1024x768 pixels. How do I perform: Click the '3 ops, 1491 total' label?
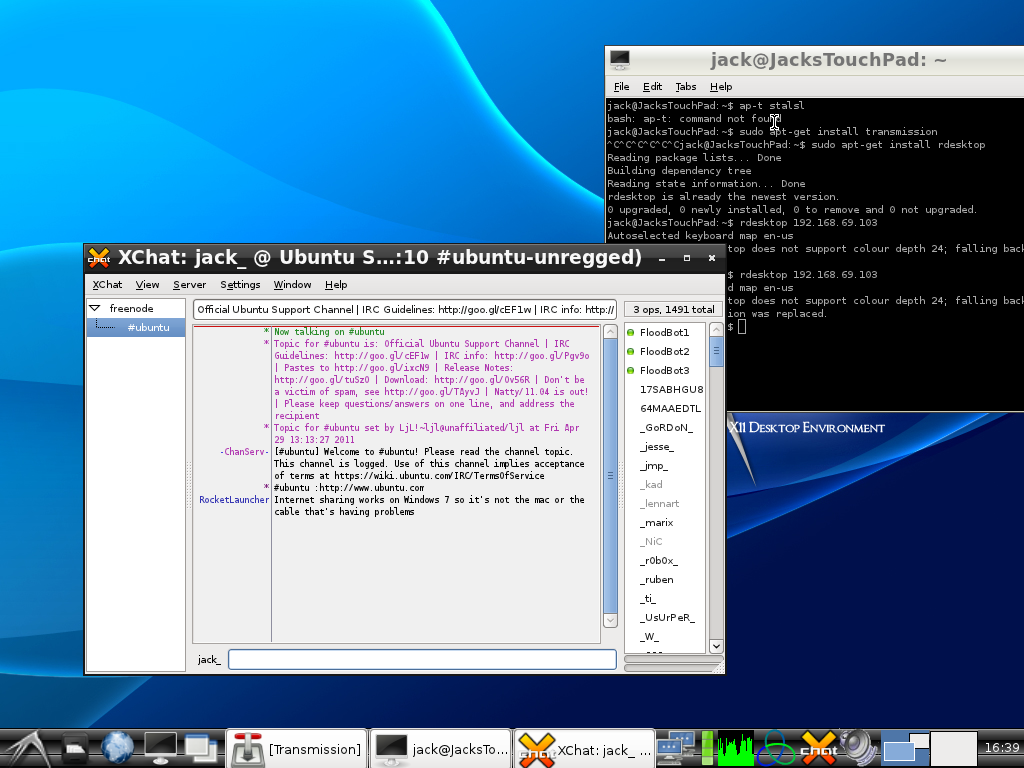click(673, 310)
